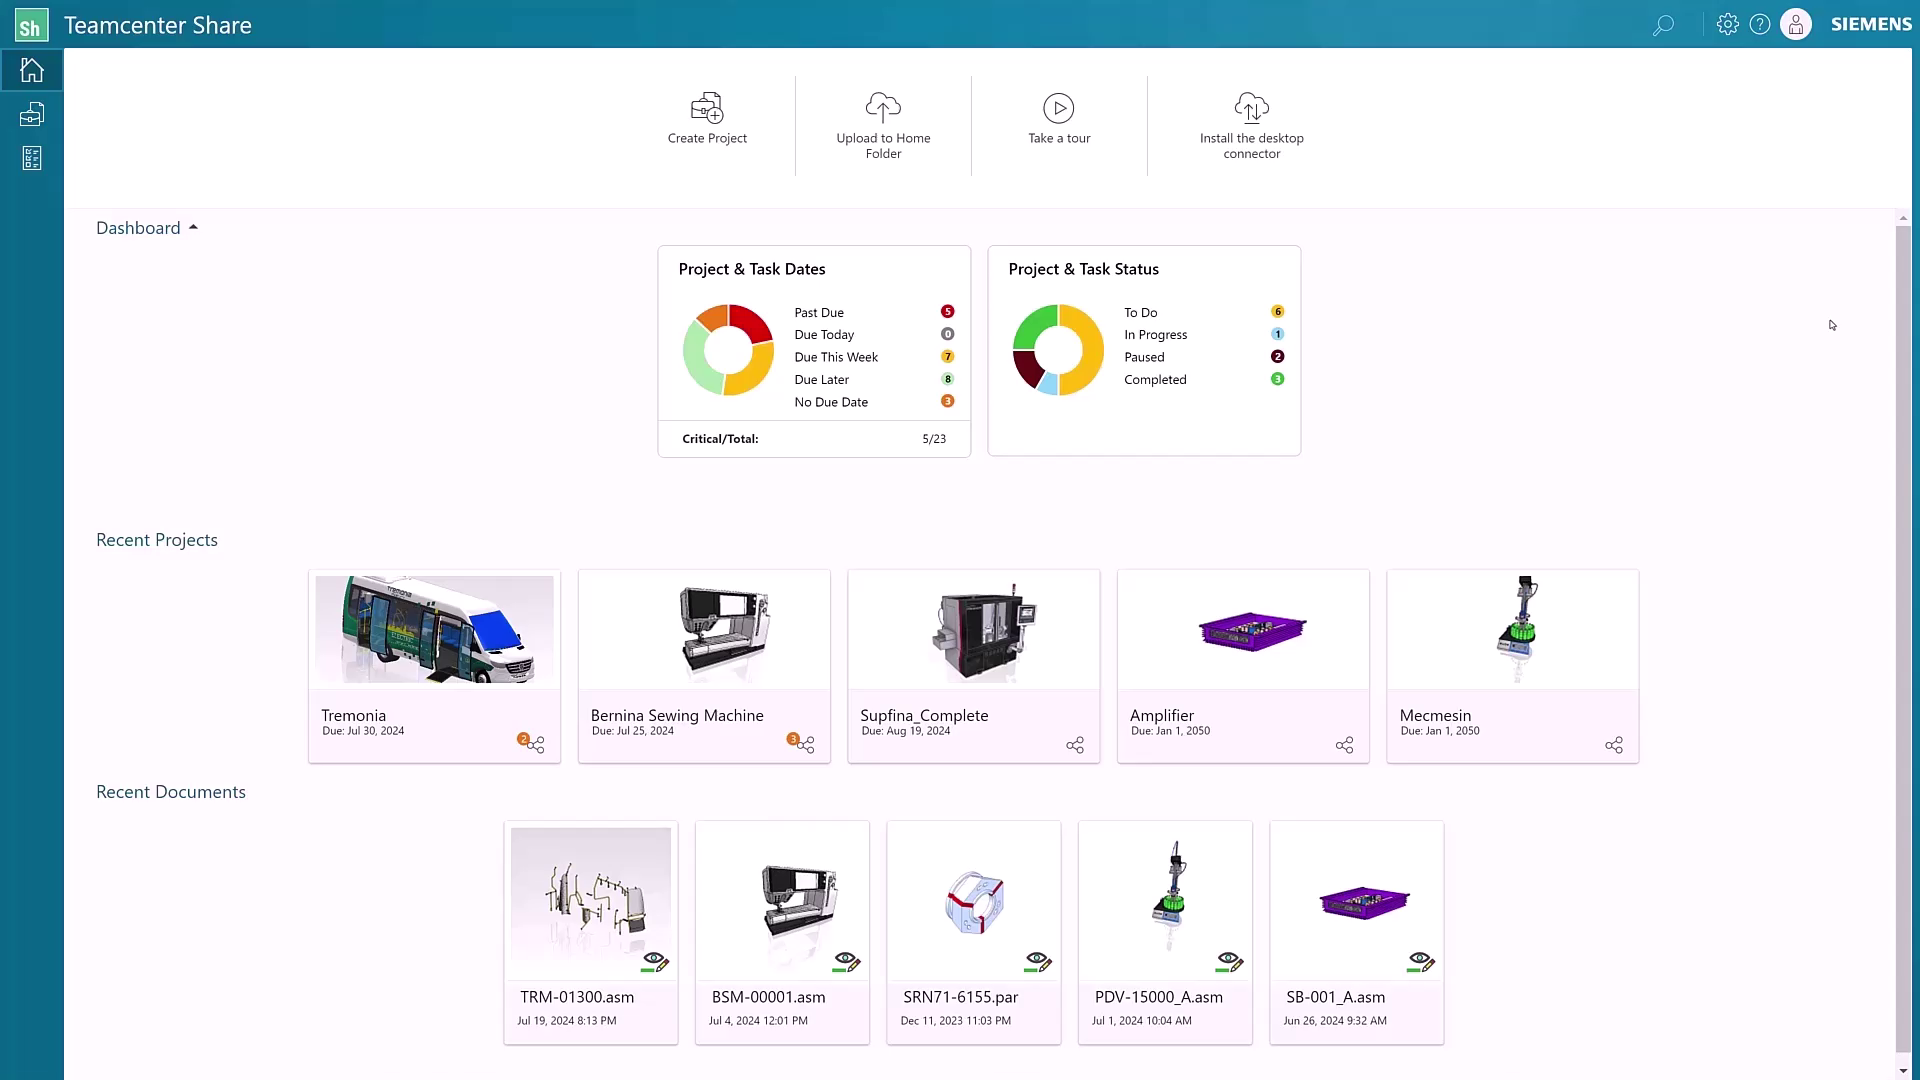The width and height of the screenshot is (1920, 1080).
Task: Click the Due This Week count badge
Action: [x=948, y=357]
